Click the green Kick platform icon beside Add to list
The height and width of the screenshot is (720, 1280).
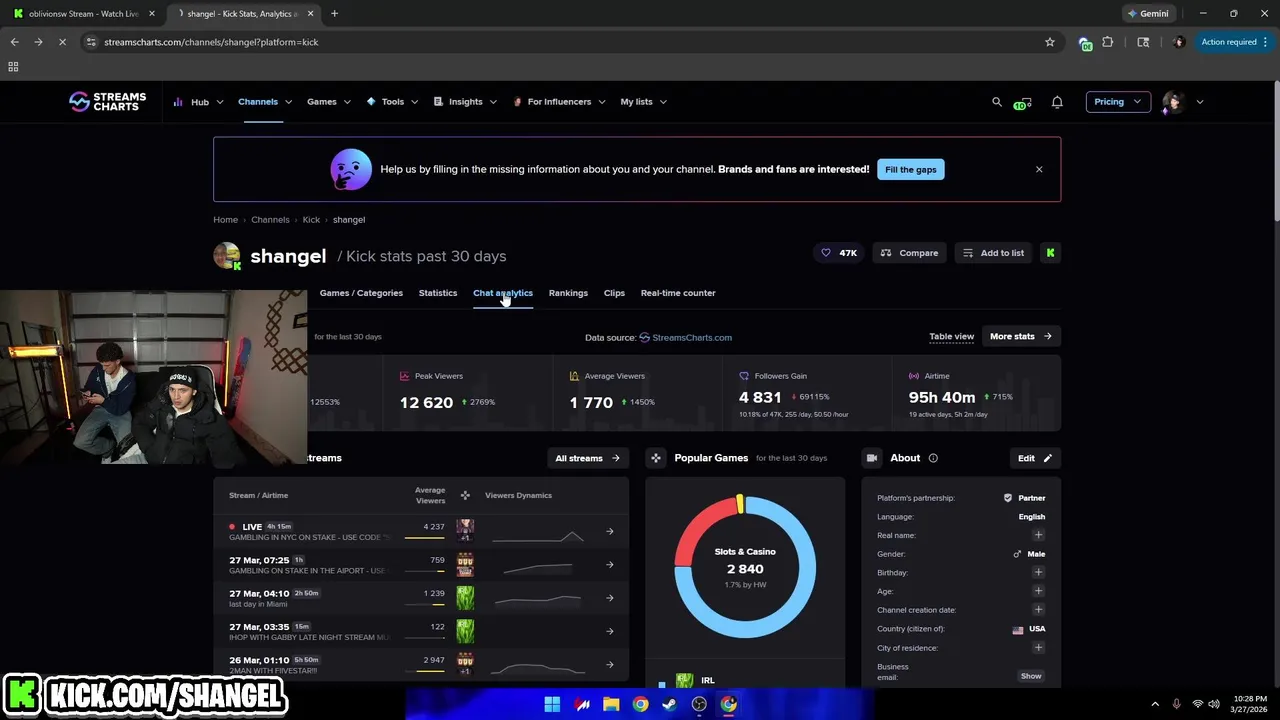coord(1050,253)
